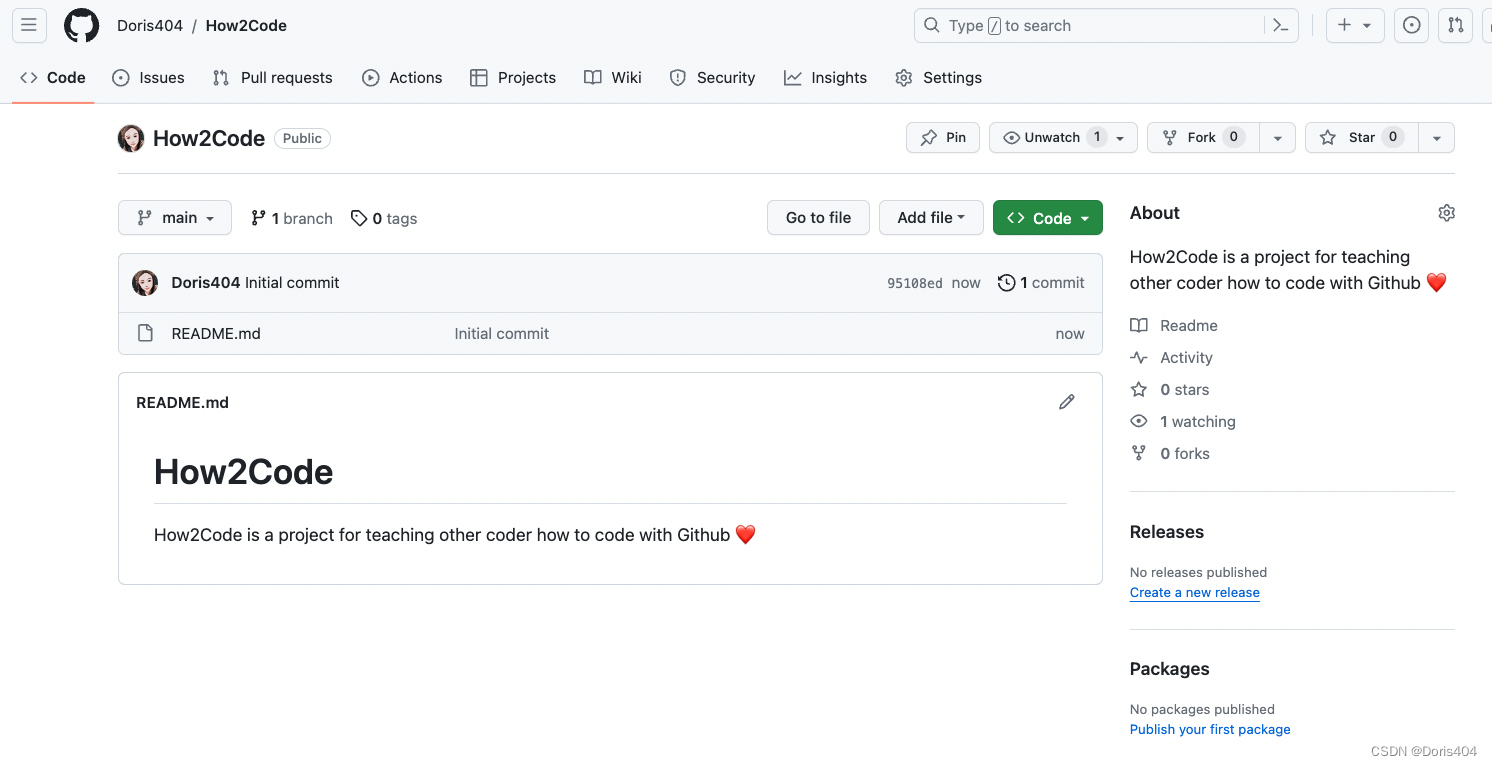Open the latest Initial commit message link
1492x766 pixels.
292,283
